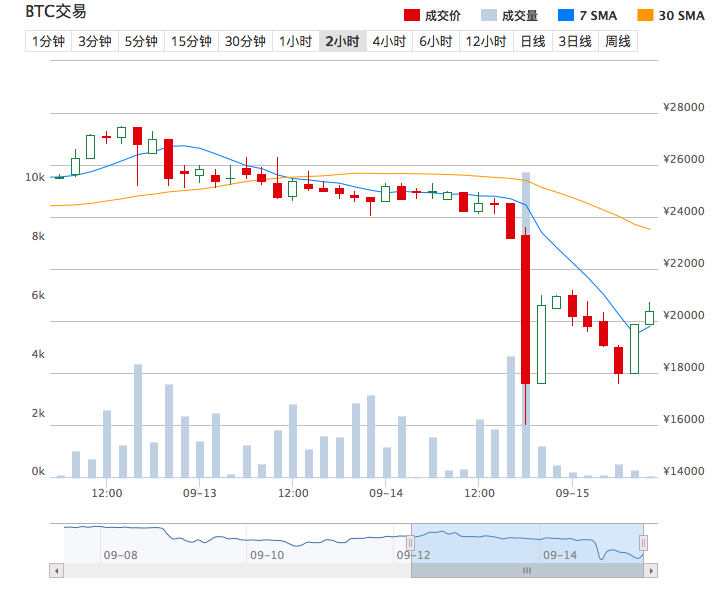Viewport: 723px width, 595px height.
Task: Click the last green candlestick near ¥20000
Action: pos(649,318)
